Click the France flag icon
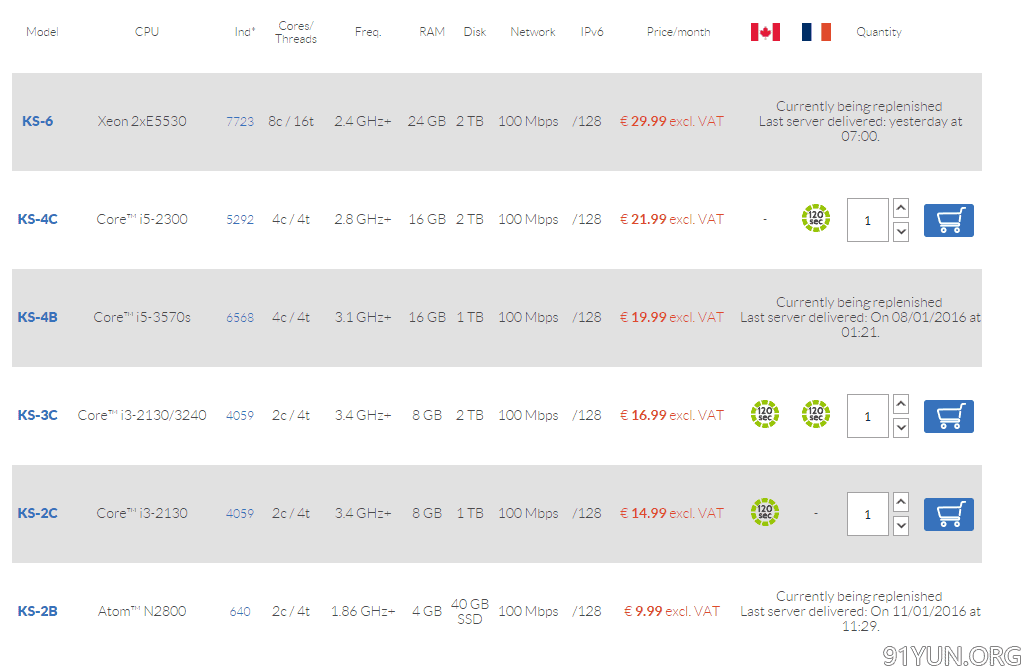Screen dimensions: 1022x669 coord(816,32)
